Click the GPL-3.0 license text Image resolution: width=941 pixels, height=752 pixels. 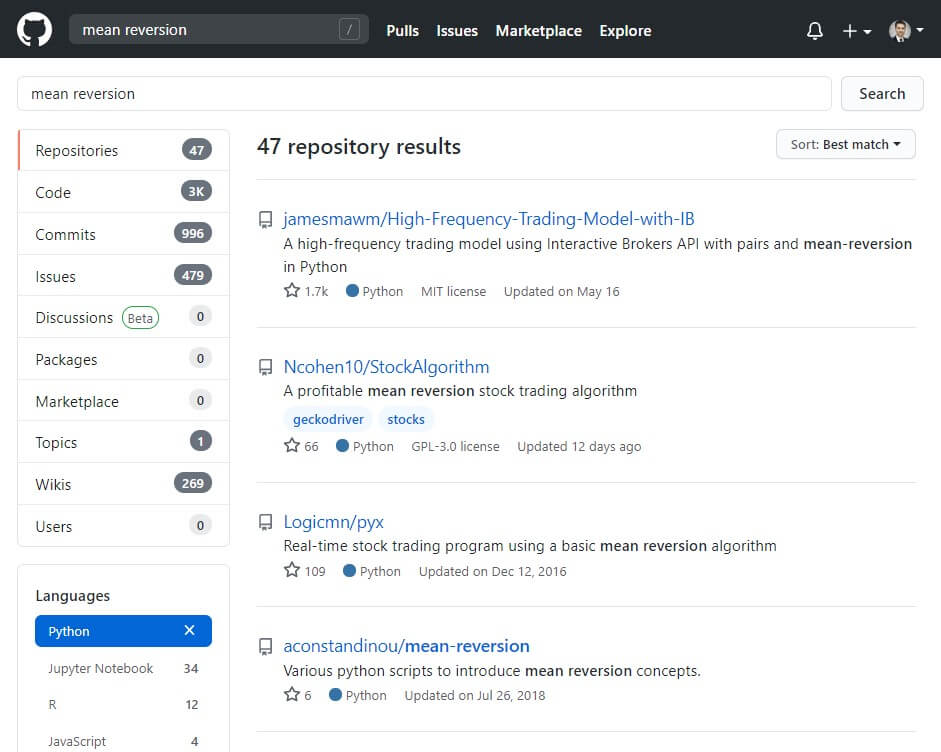[x=455, y=447]
